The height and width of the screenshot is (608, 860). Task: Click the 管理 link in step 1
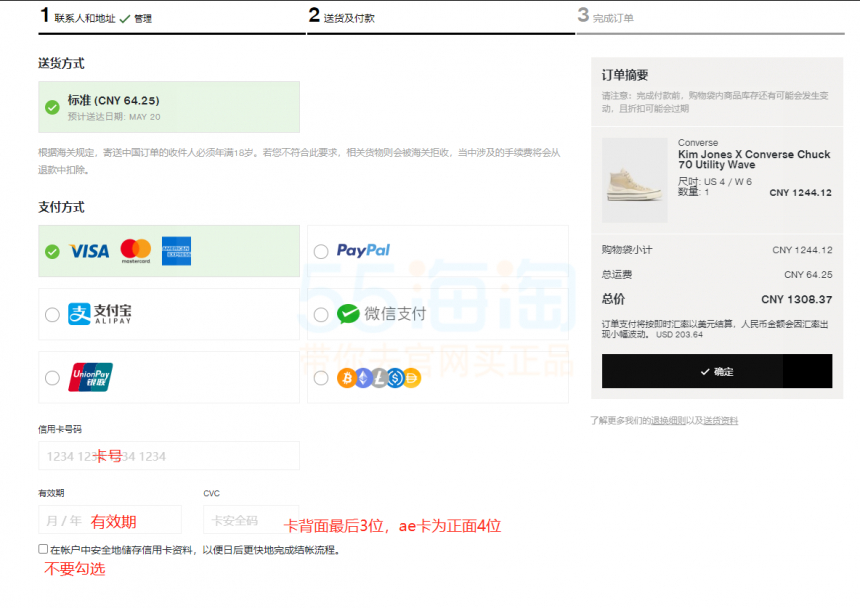pyautogui.click(x=143, y=19)
